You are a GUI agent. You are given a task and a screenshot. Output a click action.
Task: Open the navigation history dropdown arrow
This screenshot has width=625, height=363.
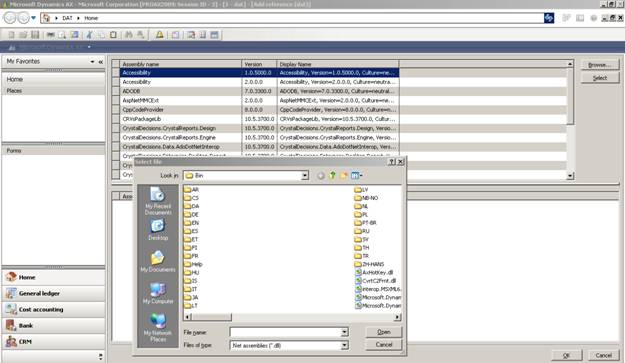pyautogui.click(x=33, y=18)
